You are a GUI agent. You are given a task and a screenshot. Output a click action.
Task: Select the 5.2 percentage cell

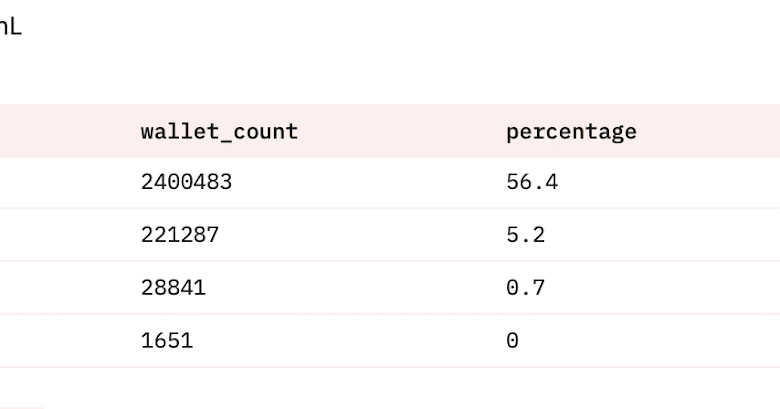(525, 235)
